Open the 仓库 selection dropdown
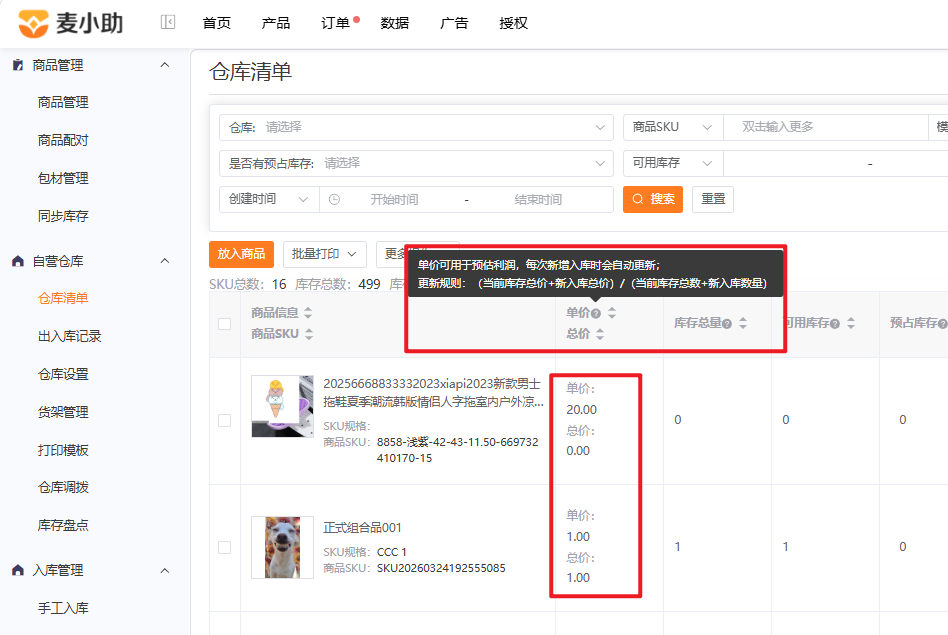This screenshot has width=948, height=635. [416, 127]
